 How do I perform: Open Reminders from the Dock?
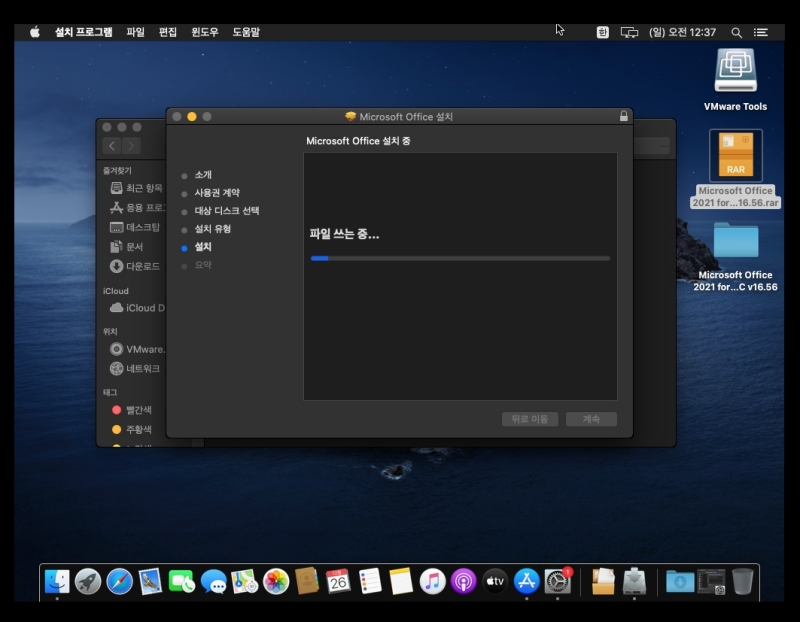(370, 581)
